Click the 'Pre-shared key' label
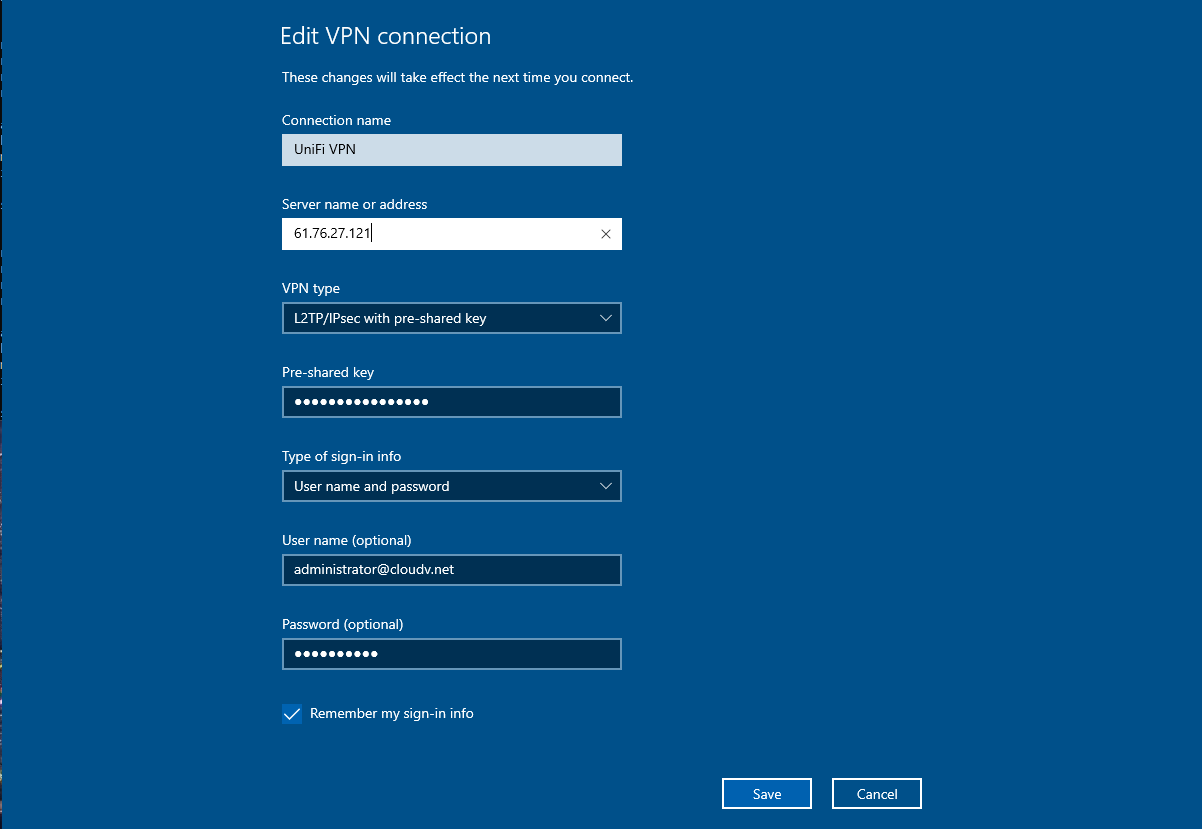 point(328,372)
